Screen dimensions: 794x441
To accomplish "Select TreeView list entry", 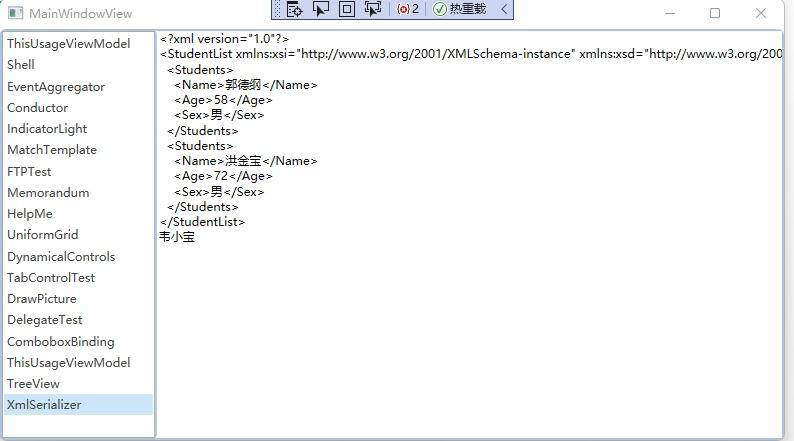I will 78,384.
